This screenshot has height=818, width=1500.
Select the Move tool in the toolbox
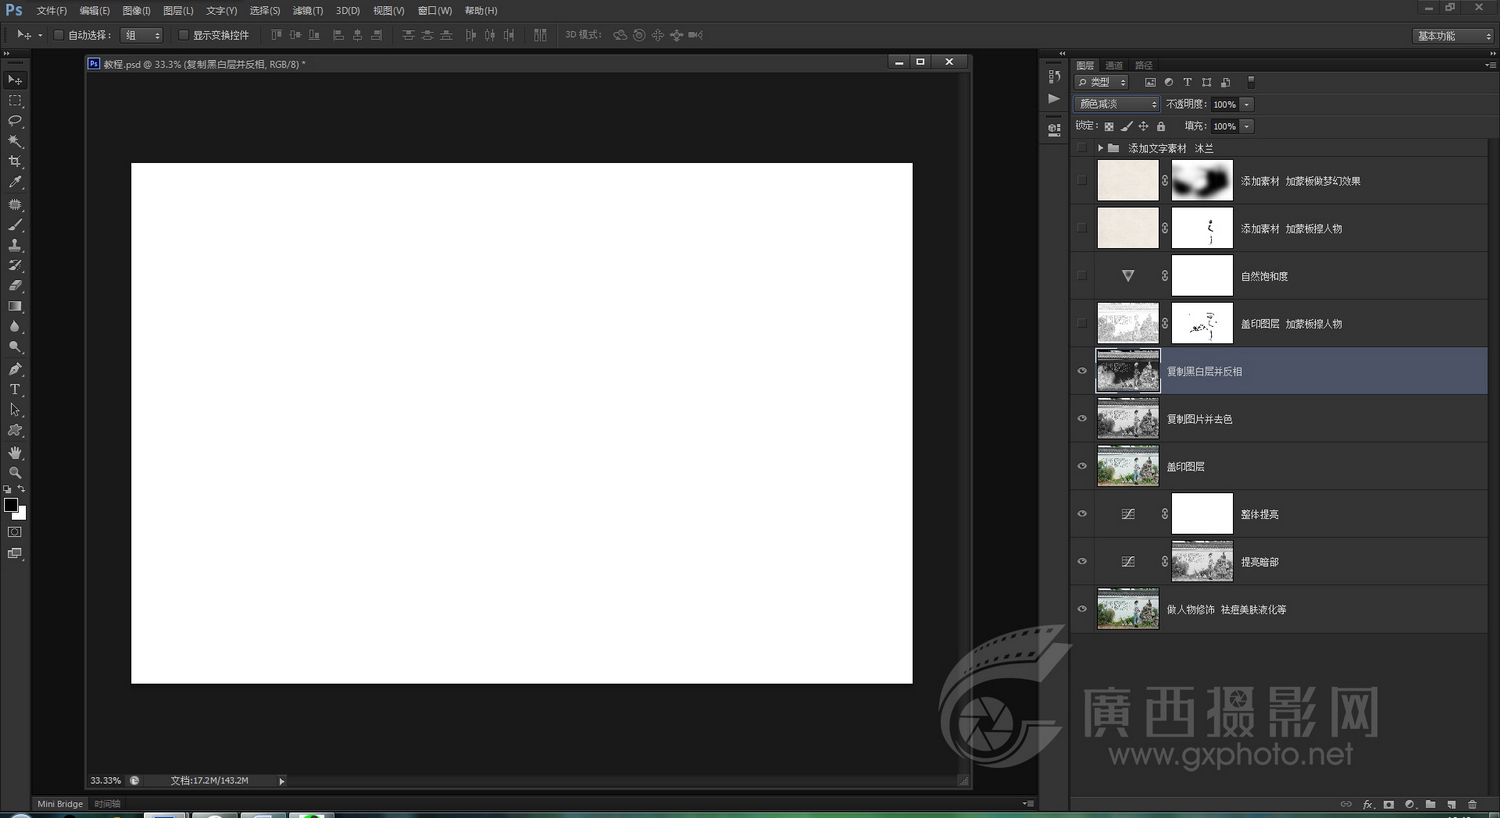point(15,80)
